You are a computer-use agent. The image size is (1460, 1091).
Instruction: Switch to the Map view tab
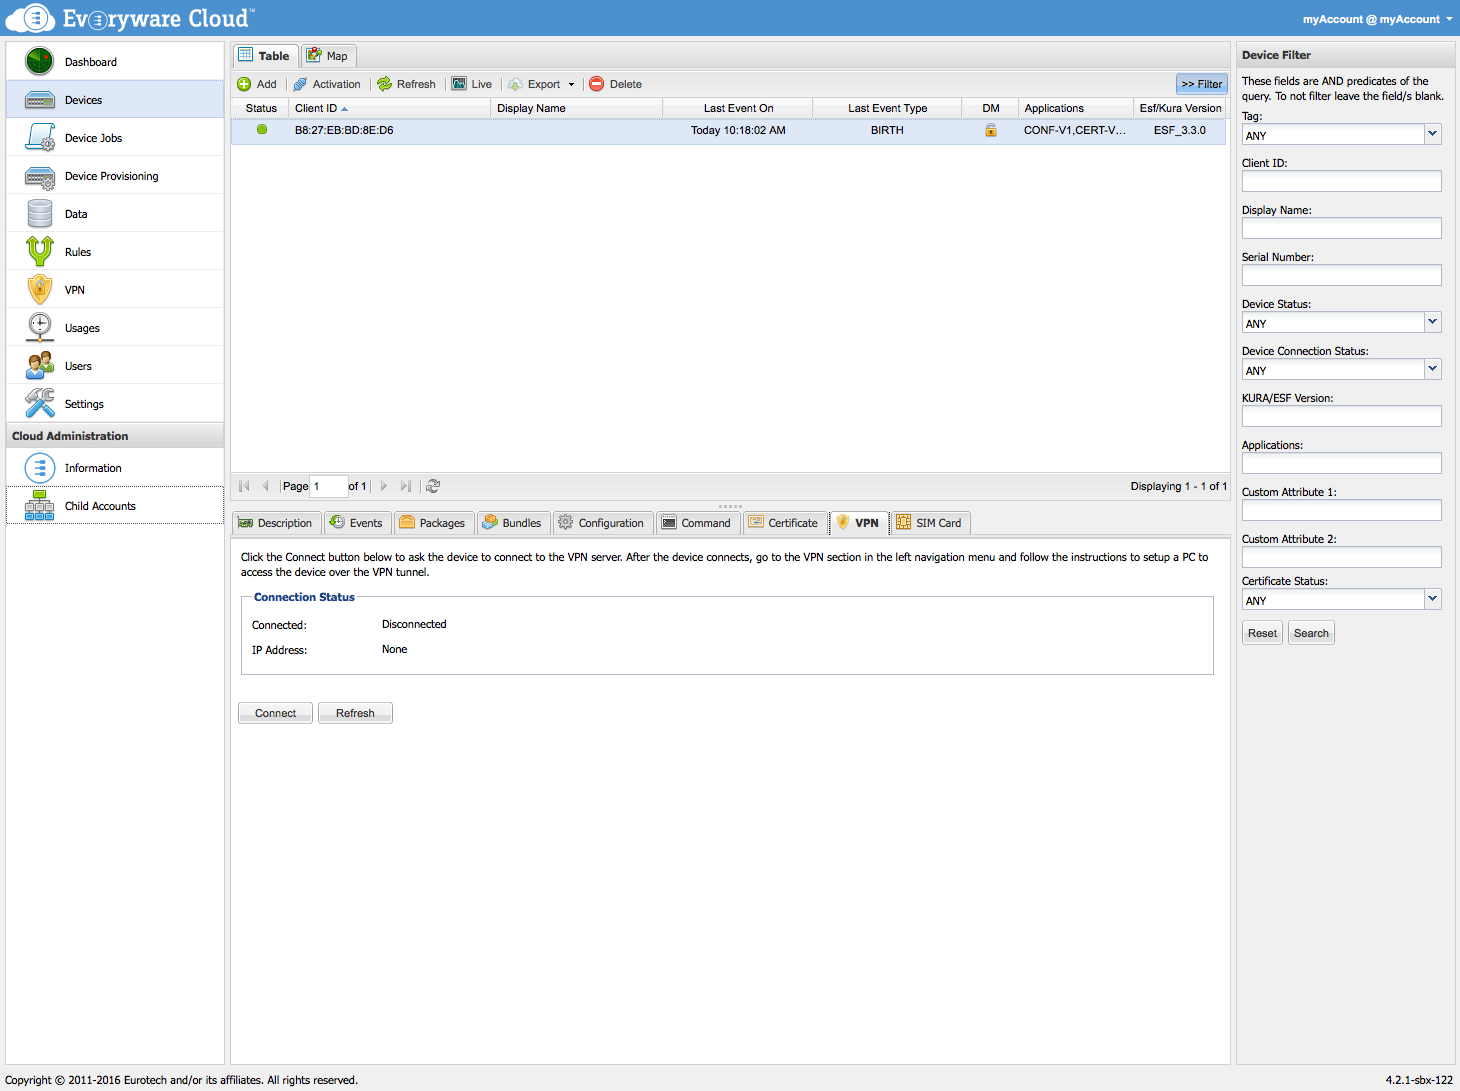(x=328, y=56)
